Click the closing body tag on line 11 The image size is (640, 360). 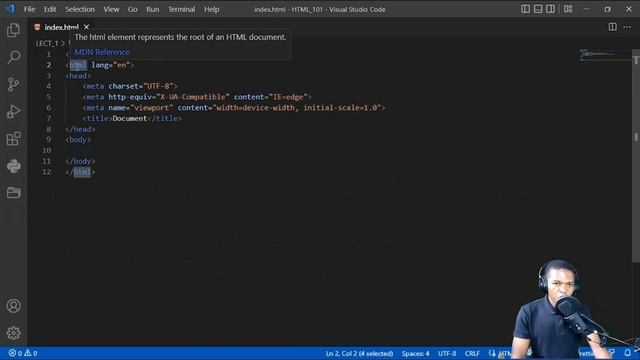coord(80,161)
